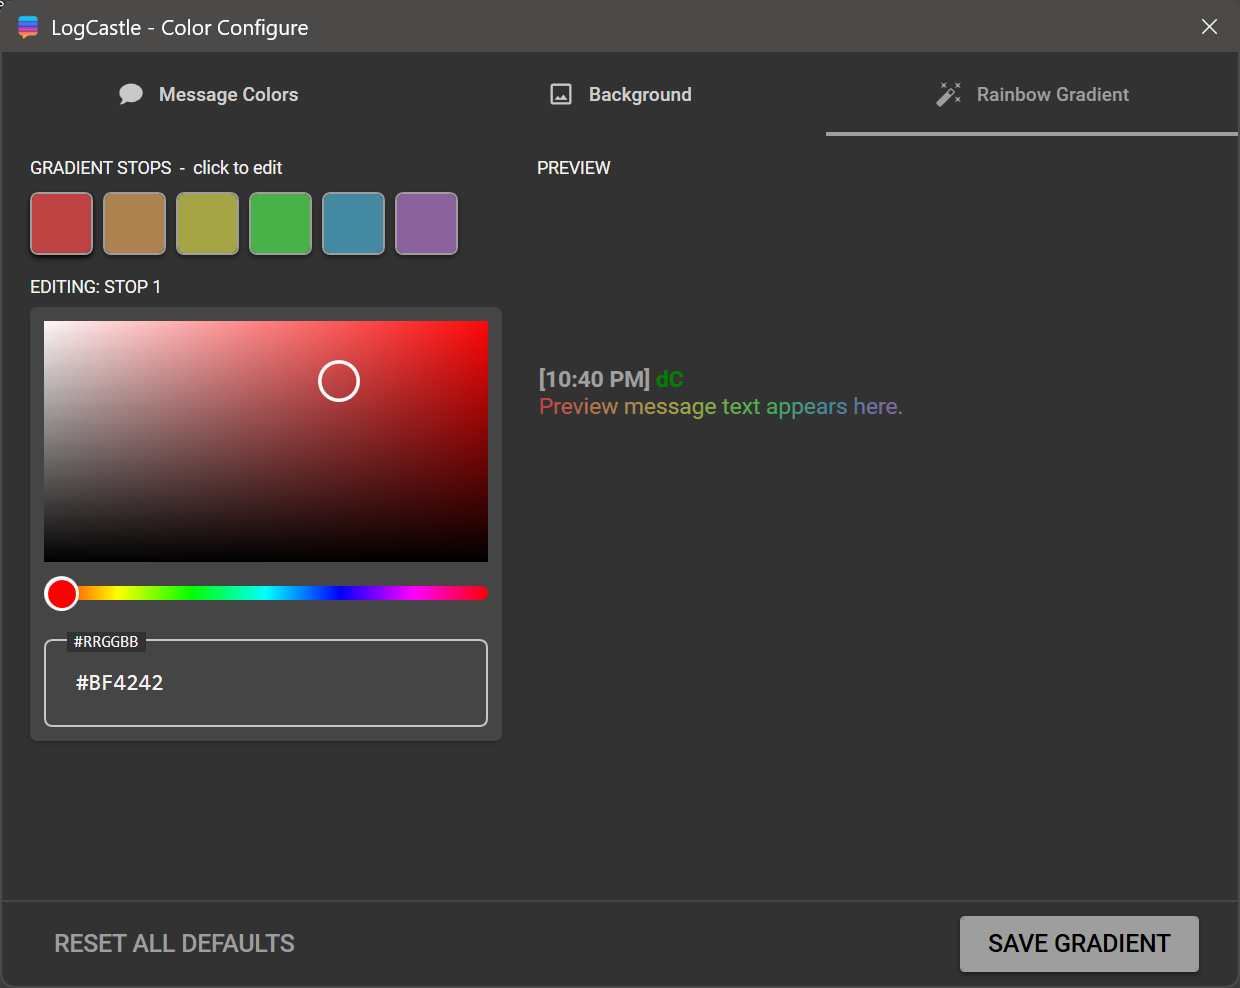Click RESET ALL DEFAULTS
Image resolution: width=1240 pixels, height=988 pixels.
click(174, 943)
